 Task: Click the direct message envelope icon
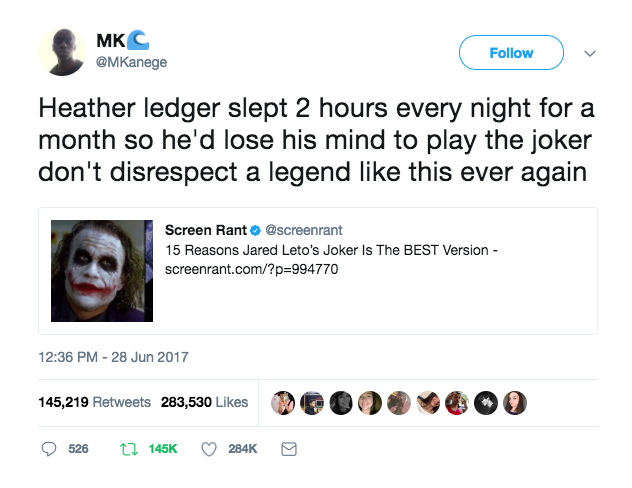pos(289,449)
